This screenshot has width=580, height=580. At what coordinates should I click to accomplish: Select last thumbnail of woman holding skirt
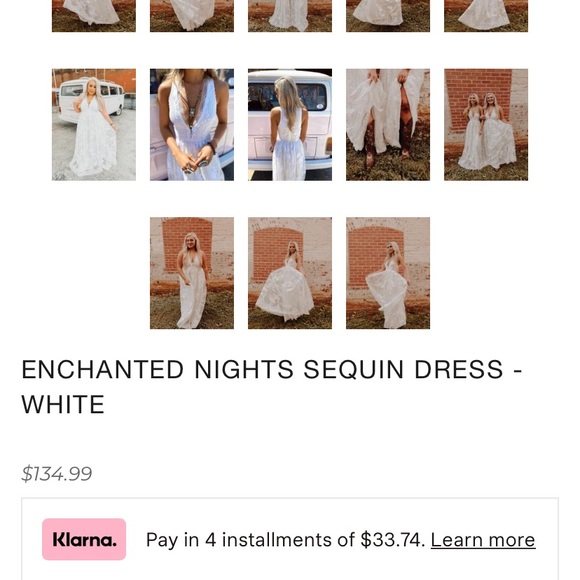(388, 273)
